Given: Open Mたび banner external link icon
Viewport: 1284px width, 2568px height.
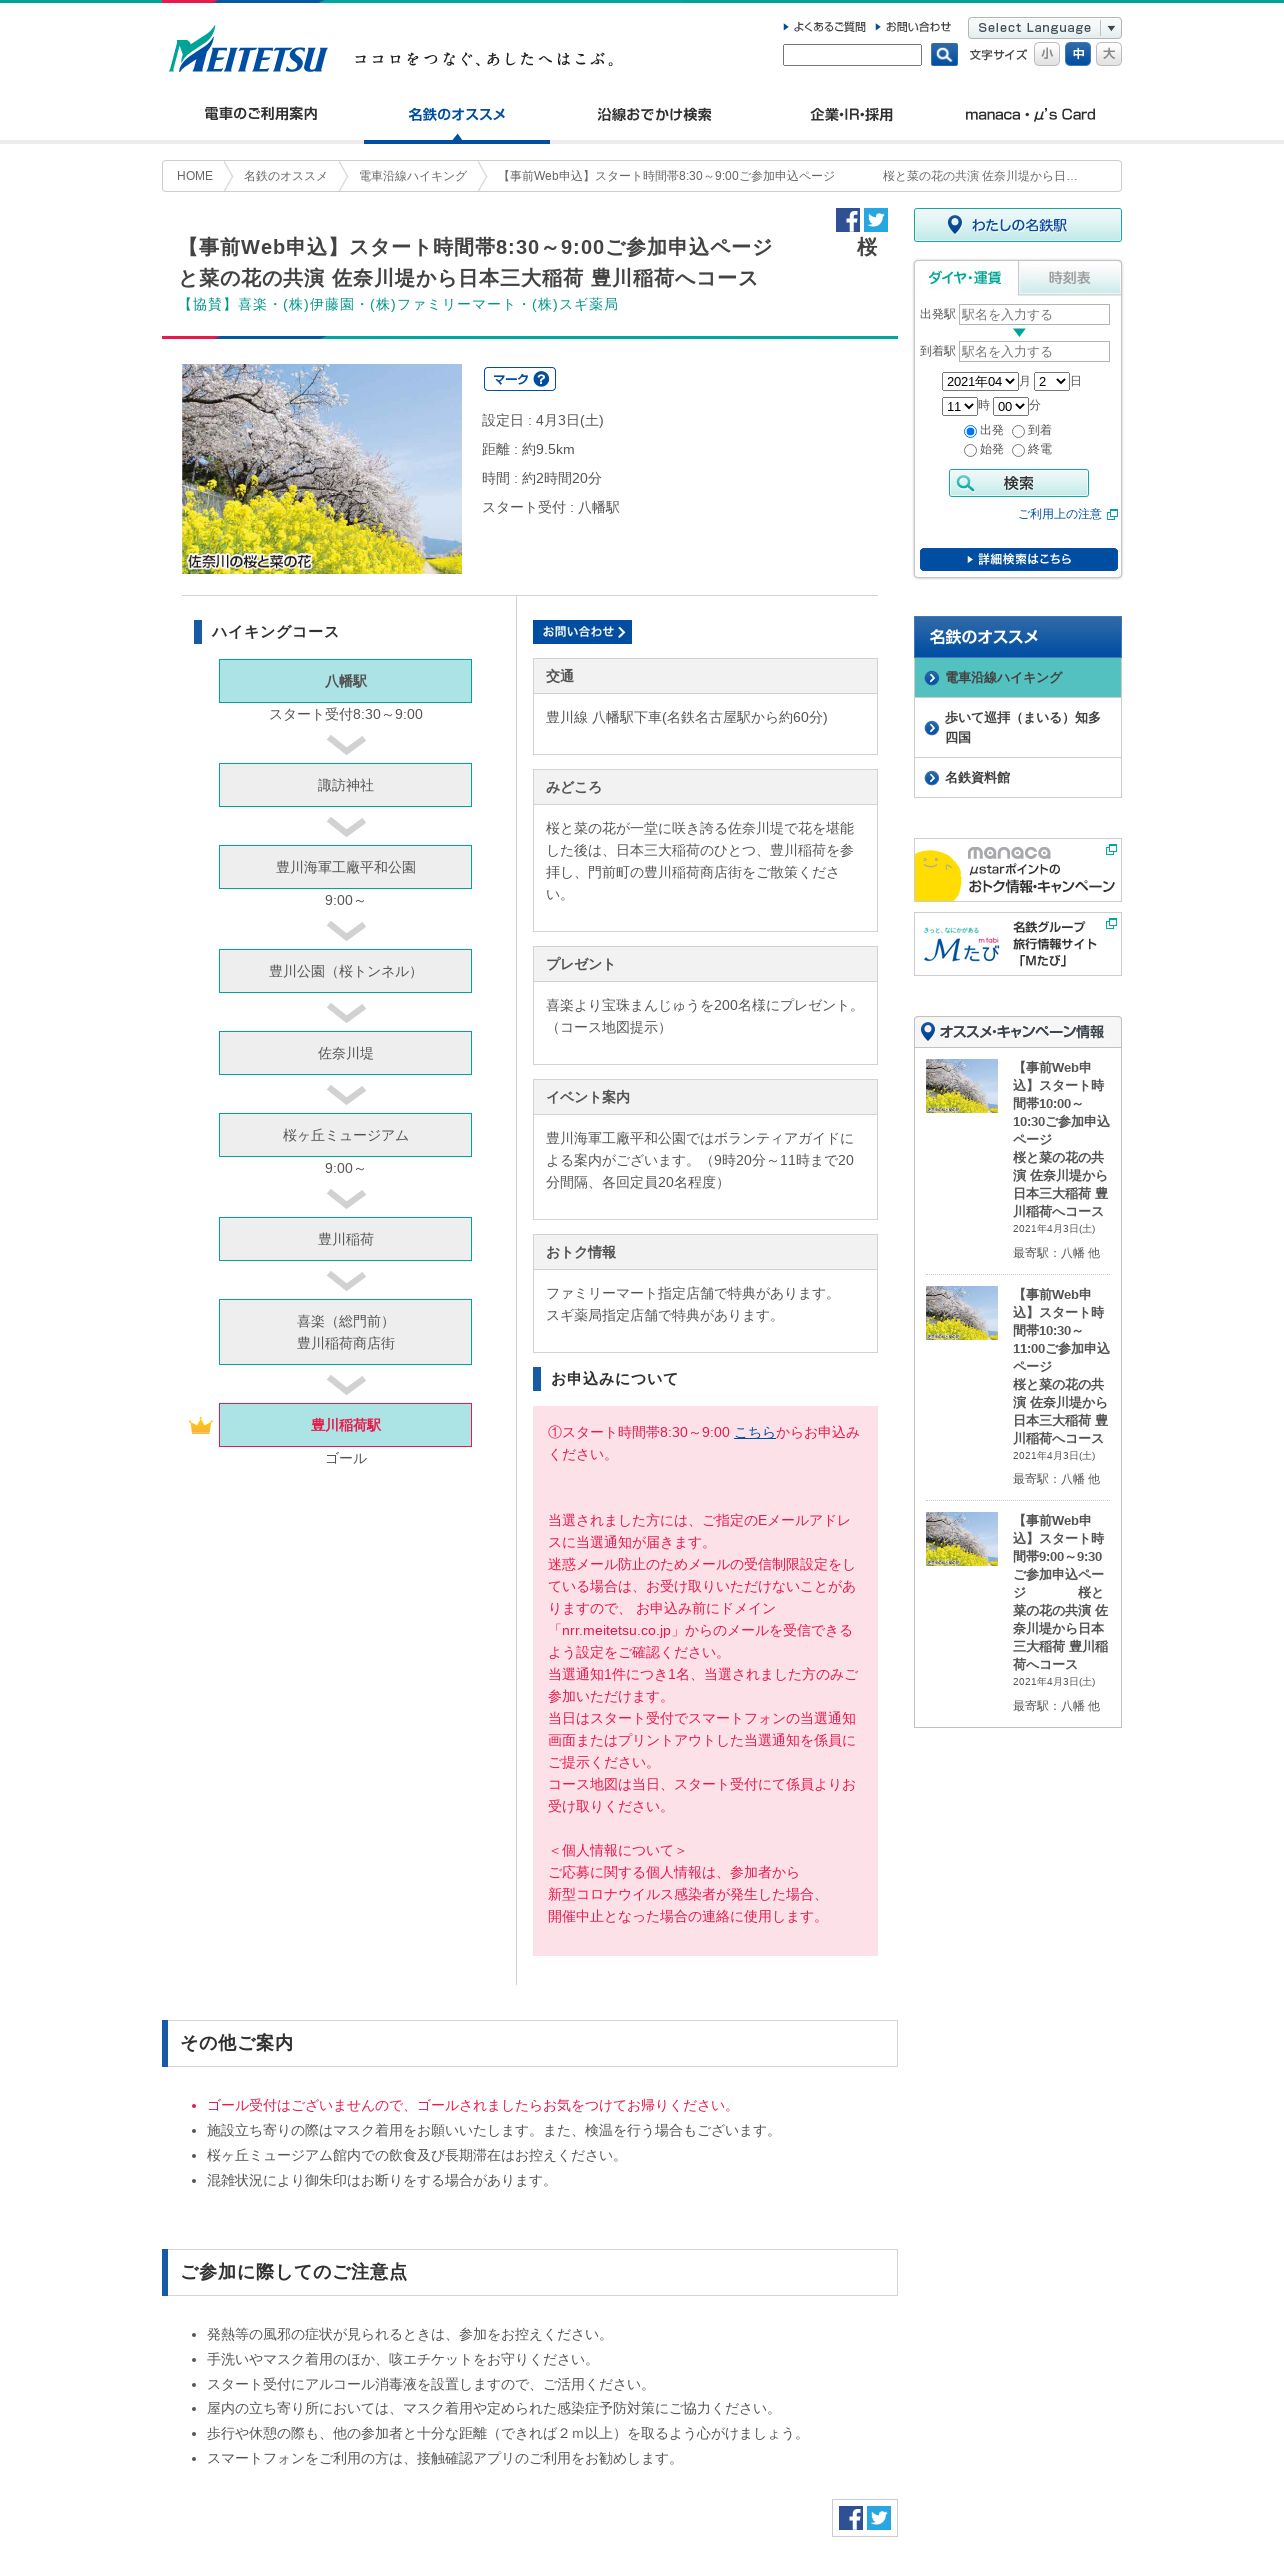Looking at the screenshot, I should [x=1111, y=923].
